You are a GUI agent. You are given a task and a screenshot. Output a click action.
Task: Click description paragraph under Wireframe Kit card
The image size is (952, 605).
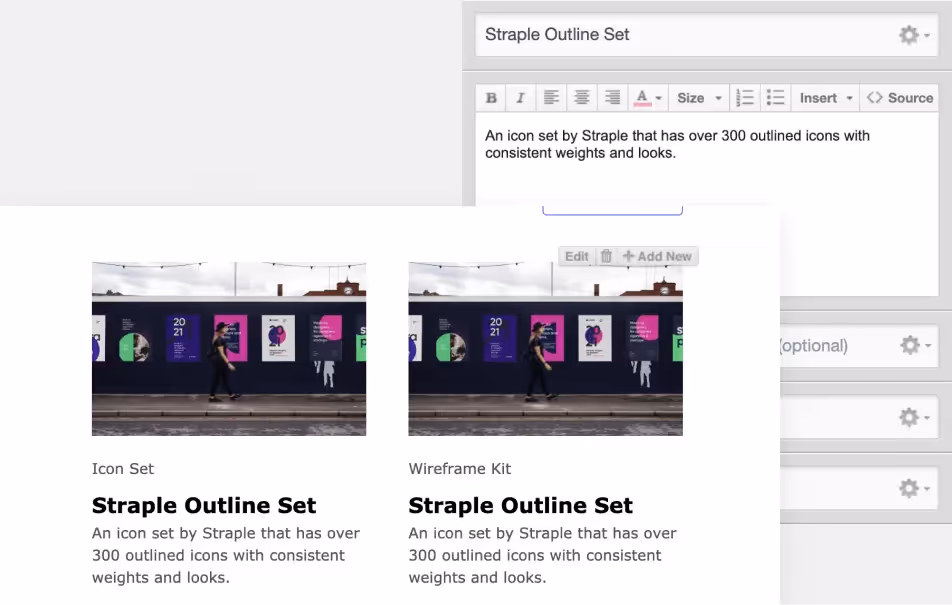tap(542, 555)
